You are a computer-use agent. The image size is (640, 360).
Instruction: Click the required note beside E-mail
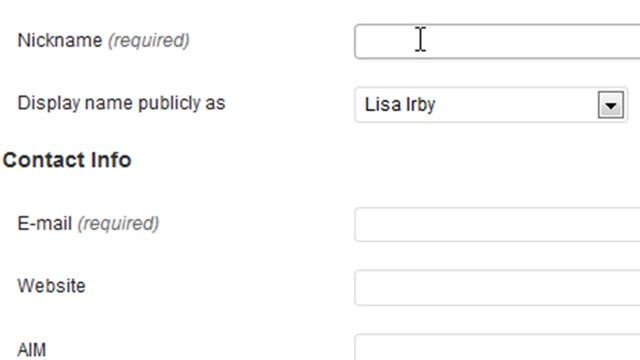pyautogui.click(x=118, y=224)
